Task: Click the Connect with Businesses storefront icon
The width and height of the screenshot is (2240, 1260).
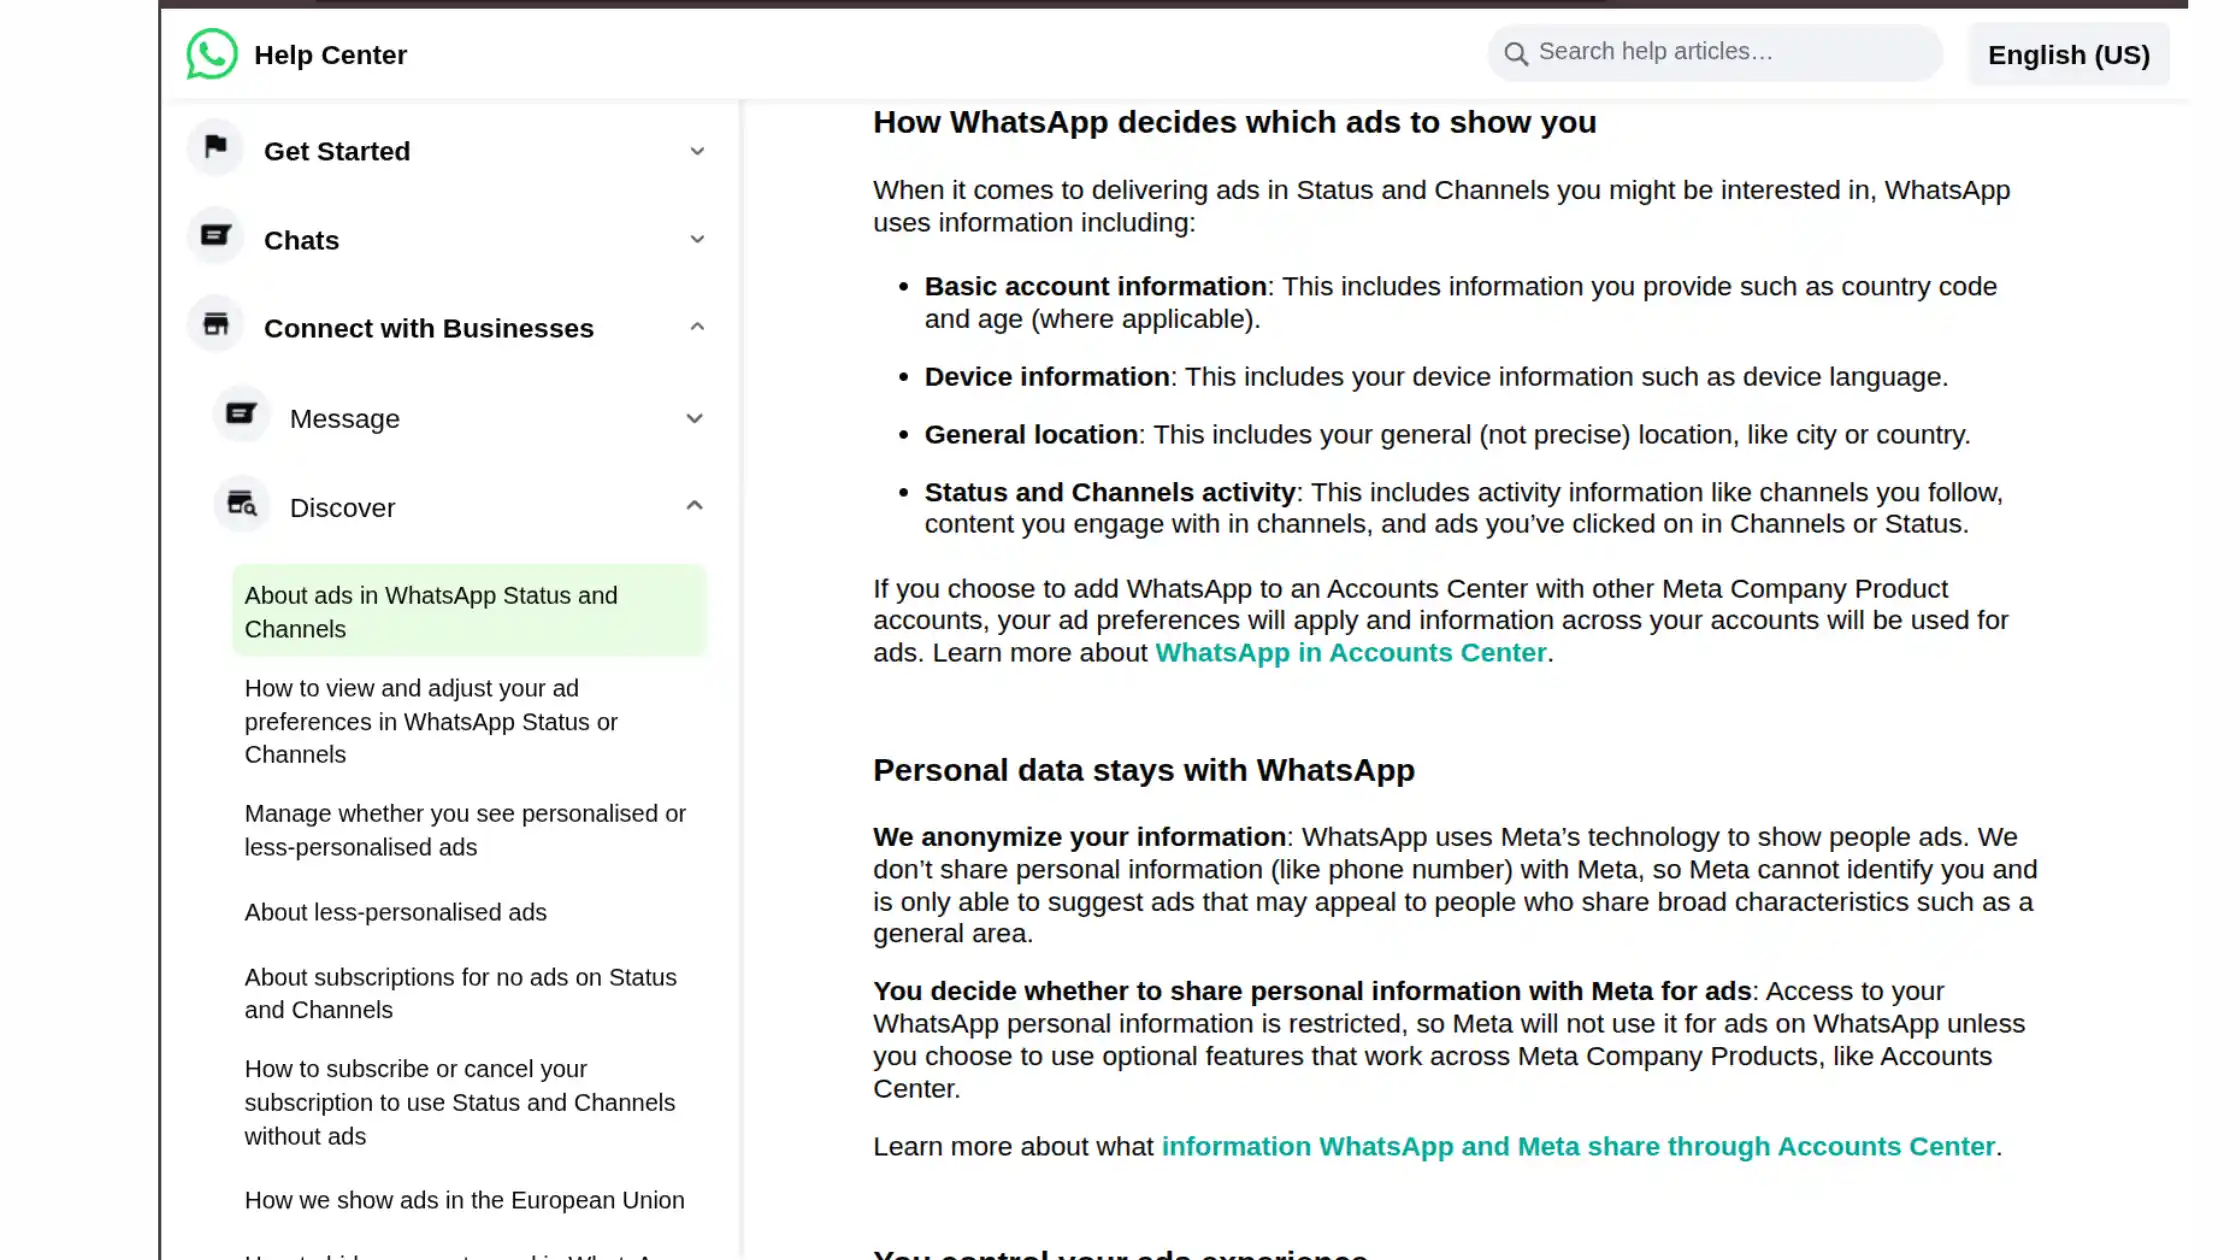Action: point(216,324)
